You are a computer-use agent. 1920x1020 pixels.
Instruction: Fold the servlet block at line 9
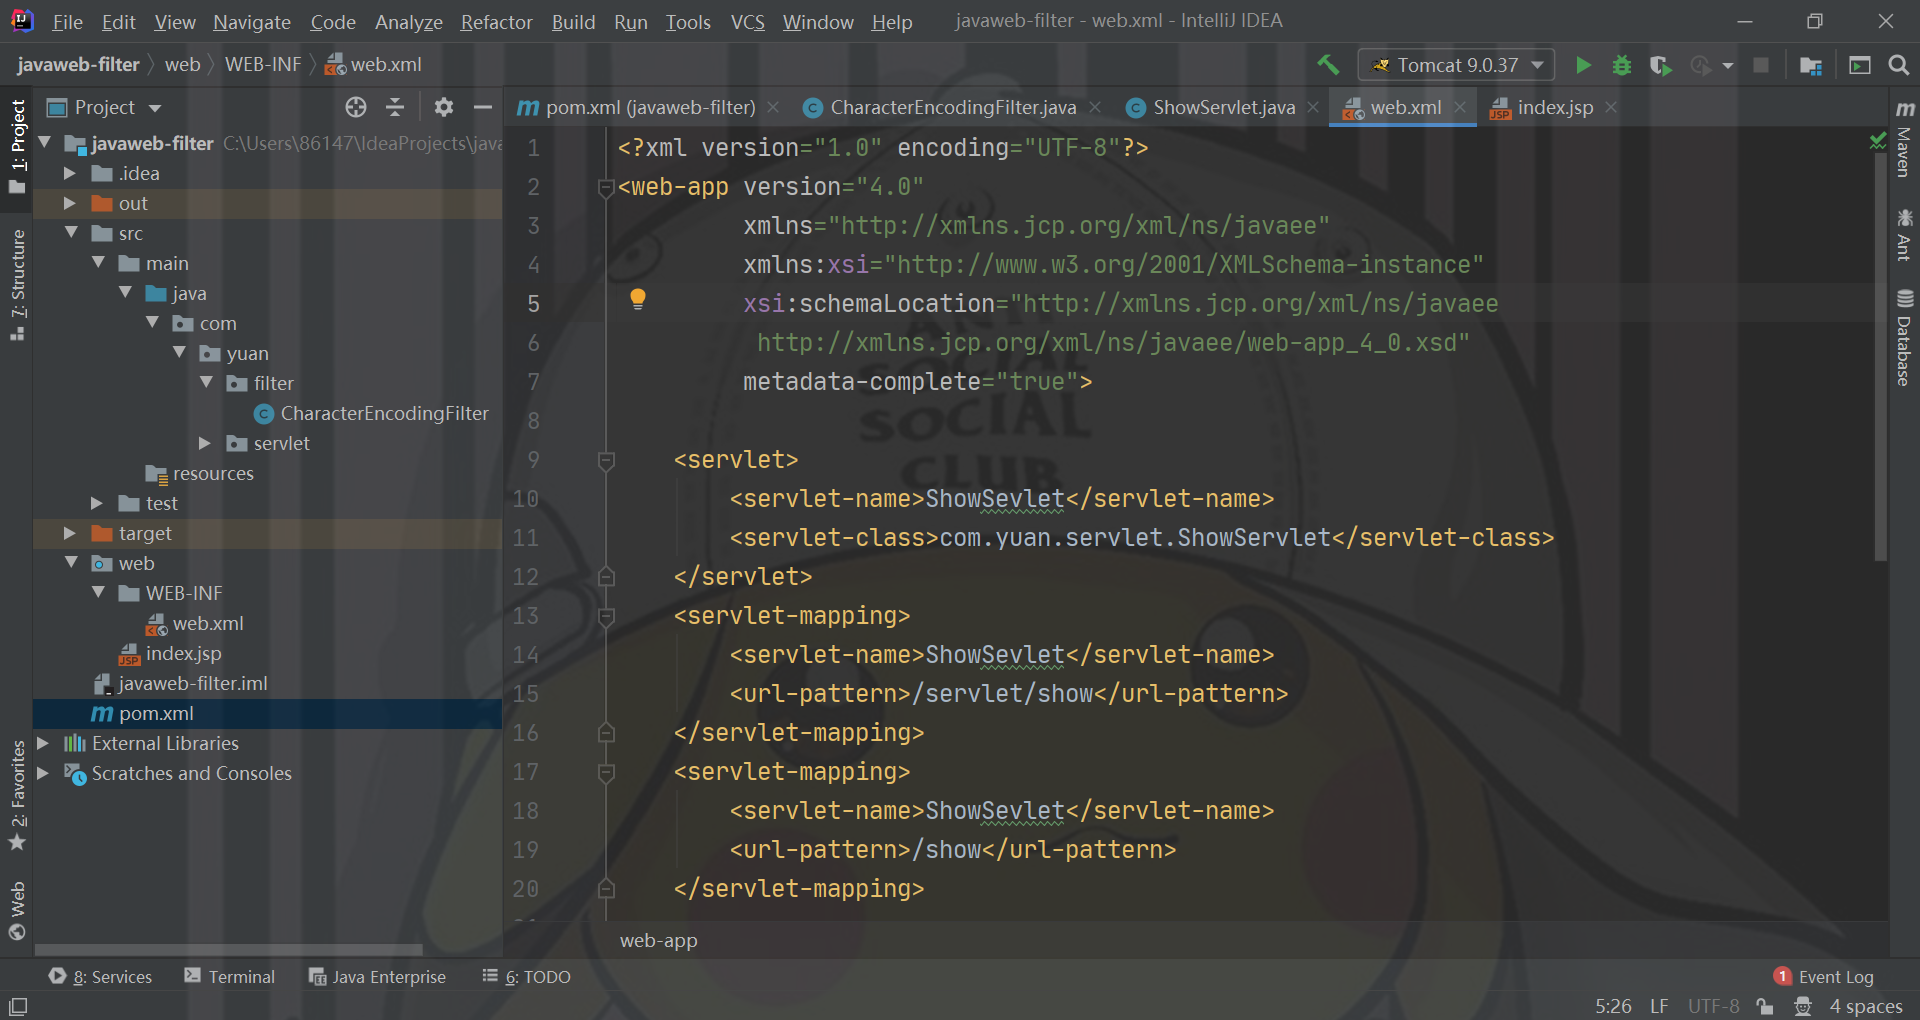(606, 460)
